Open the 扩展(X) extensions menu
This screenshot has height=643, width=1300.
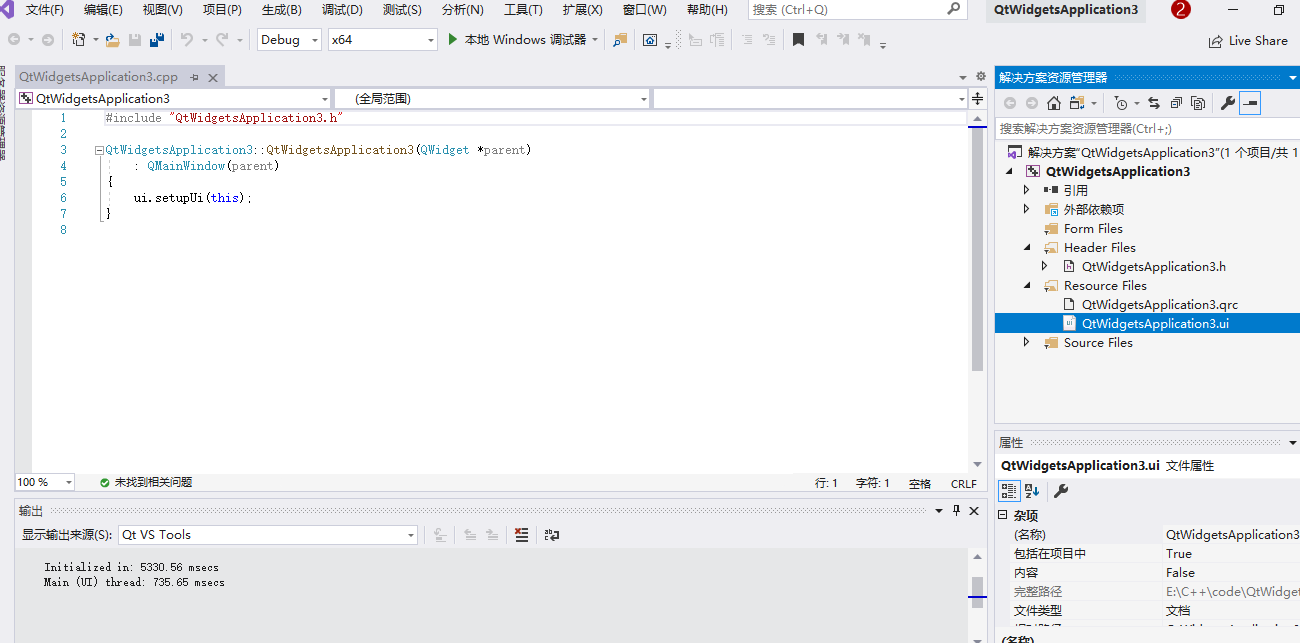[582, 10]
